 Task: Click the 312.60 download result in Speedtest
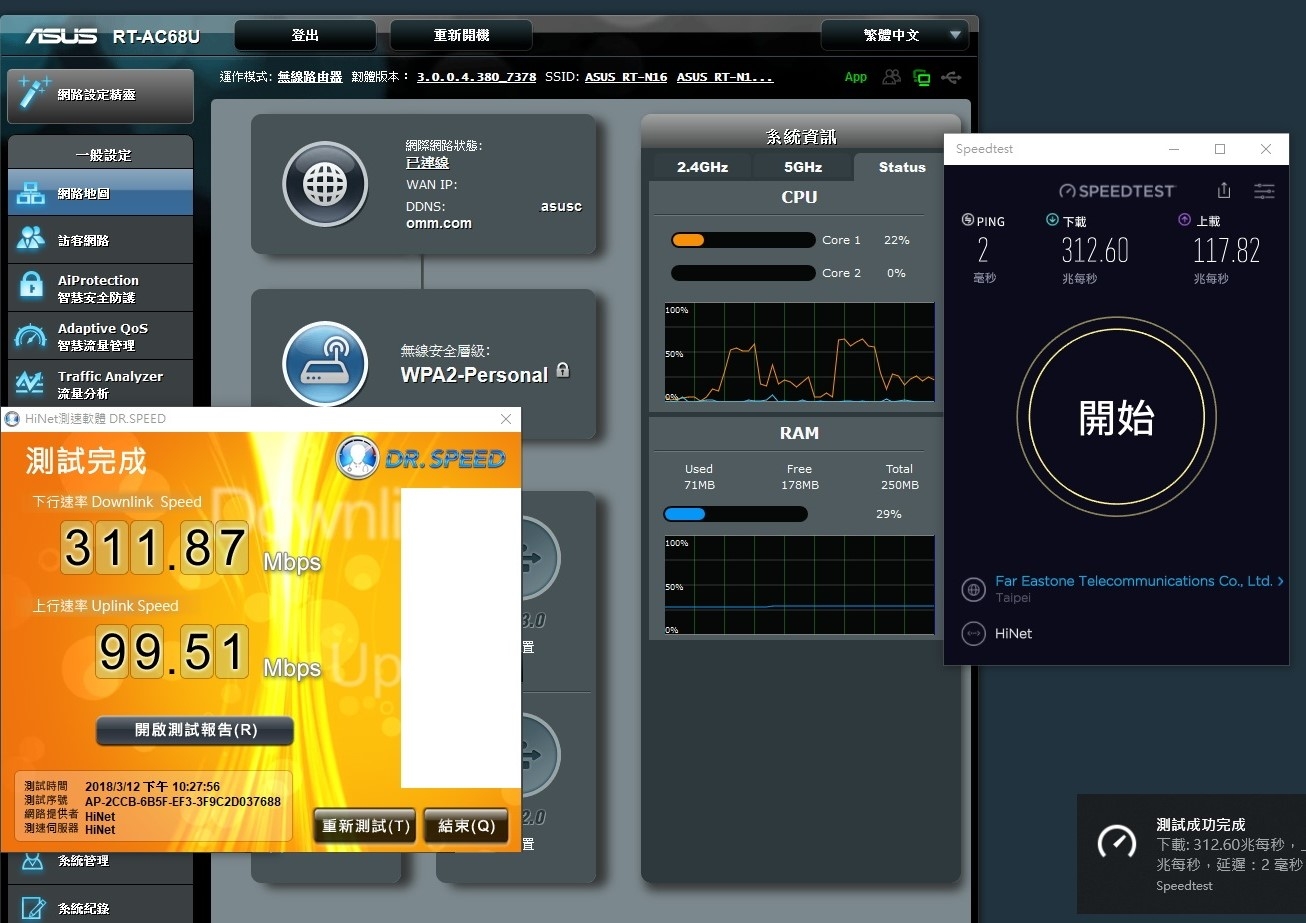(1094, 250)
